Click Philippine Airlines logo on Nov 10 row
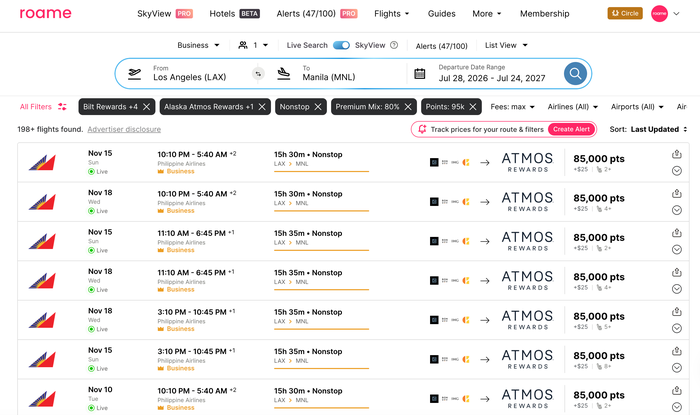The image size is (700, 415). (x=42, y=398)
